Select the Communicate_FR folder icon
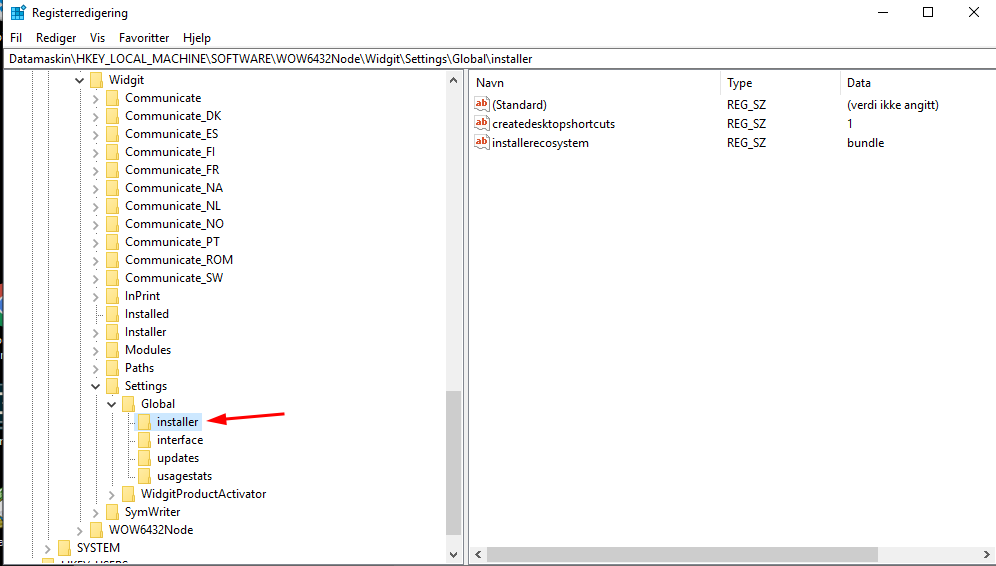996x566 pixels. click(112, 170)
